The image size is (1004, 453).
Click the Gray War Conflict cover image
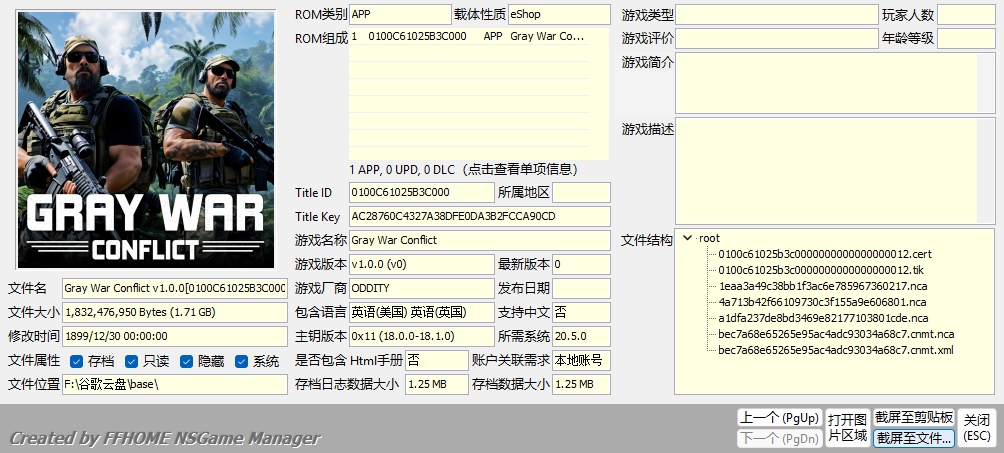[146, 139]
